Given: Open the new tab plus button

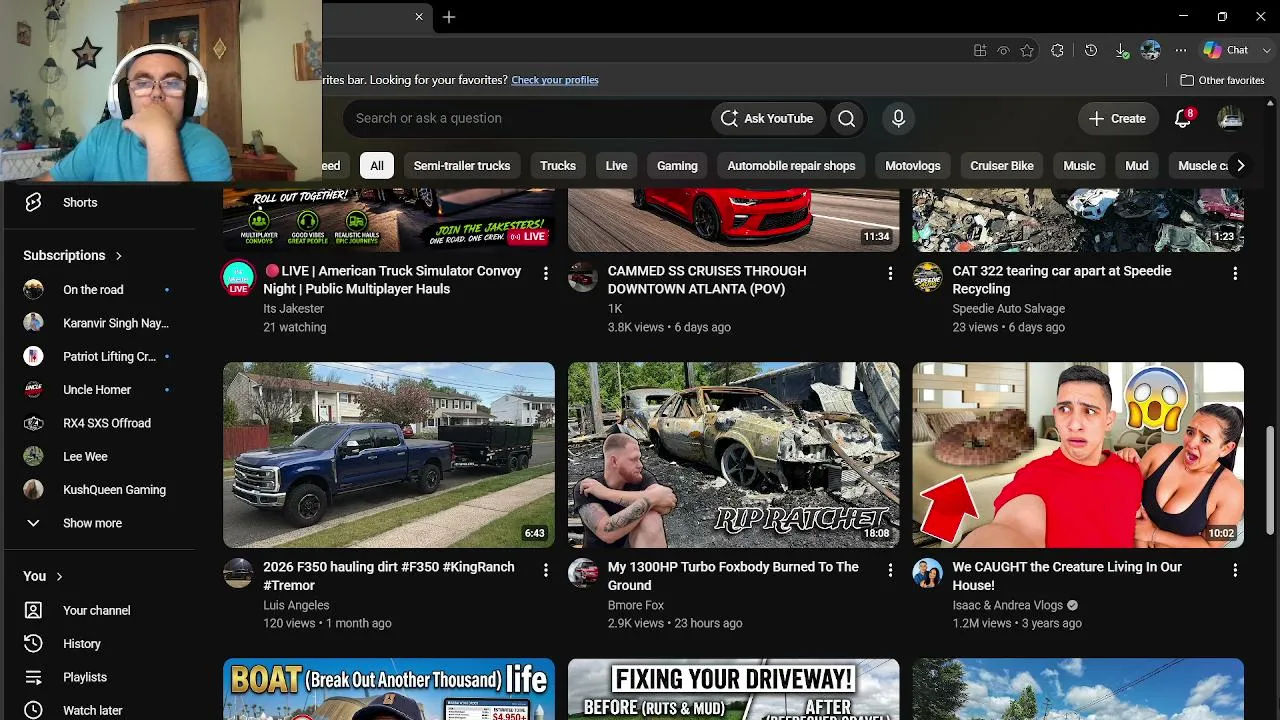Looking at the screenshot, I should [x=449, y=17].
